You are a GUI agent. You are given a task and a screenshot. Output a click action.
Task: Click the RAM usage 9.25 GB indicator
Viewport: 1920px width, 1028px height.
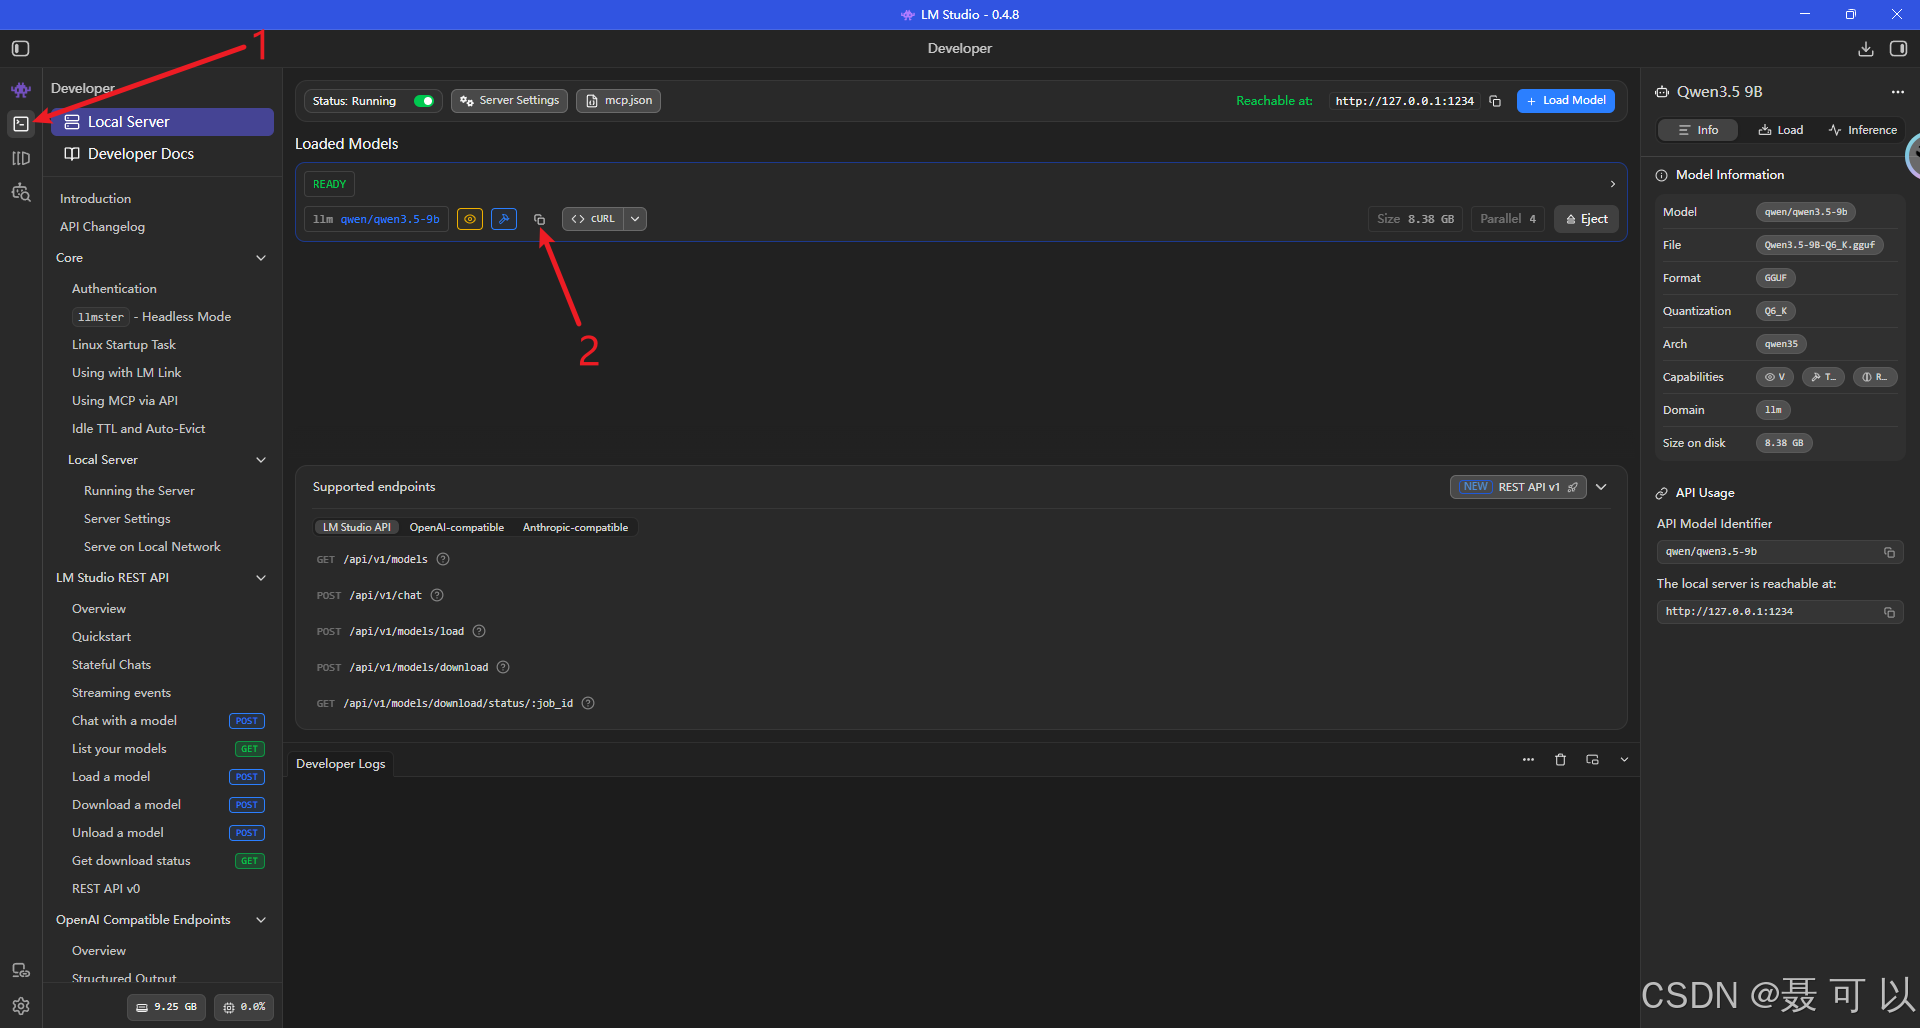[x=166, y=1007]
